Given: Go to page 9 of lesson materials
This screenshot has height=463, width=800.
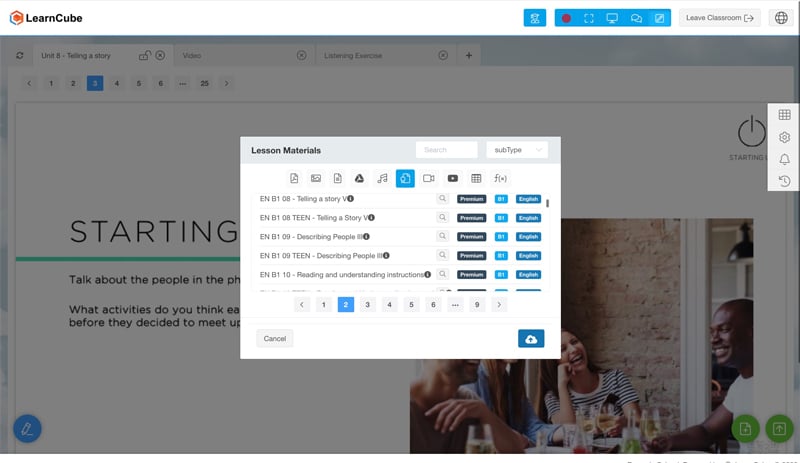Looking at the screenshot, I should [477, 305].
